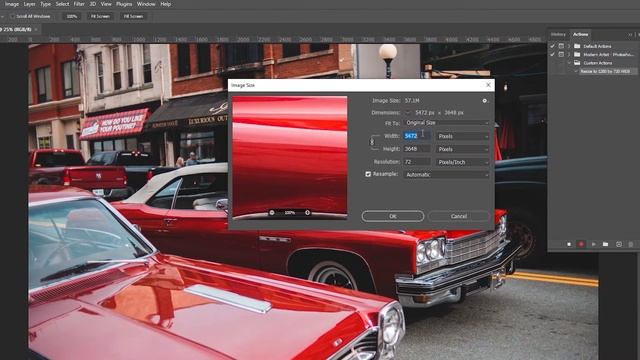The width and height of the screenshot is (640, 360).
Task: Click Cancel in Image Size dialog
Action: click(x=459, y=216)
